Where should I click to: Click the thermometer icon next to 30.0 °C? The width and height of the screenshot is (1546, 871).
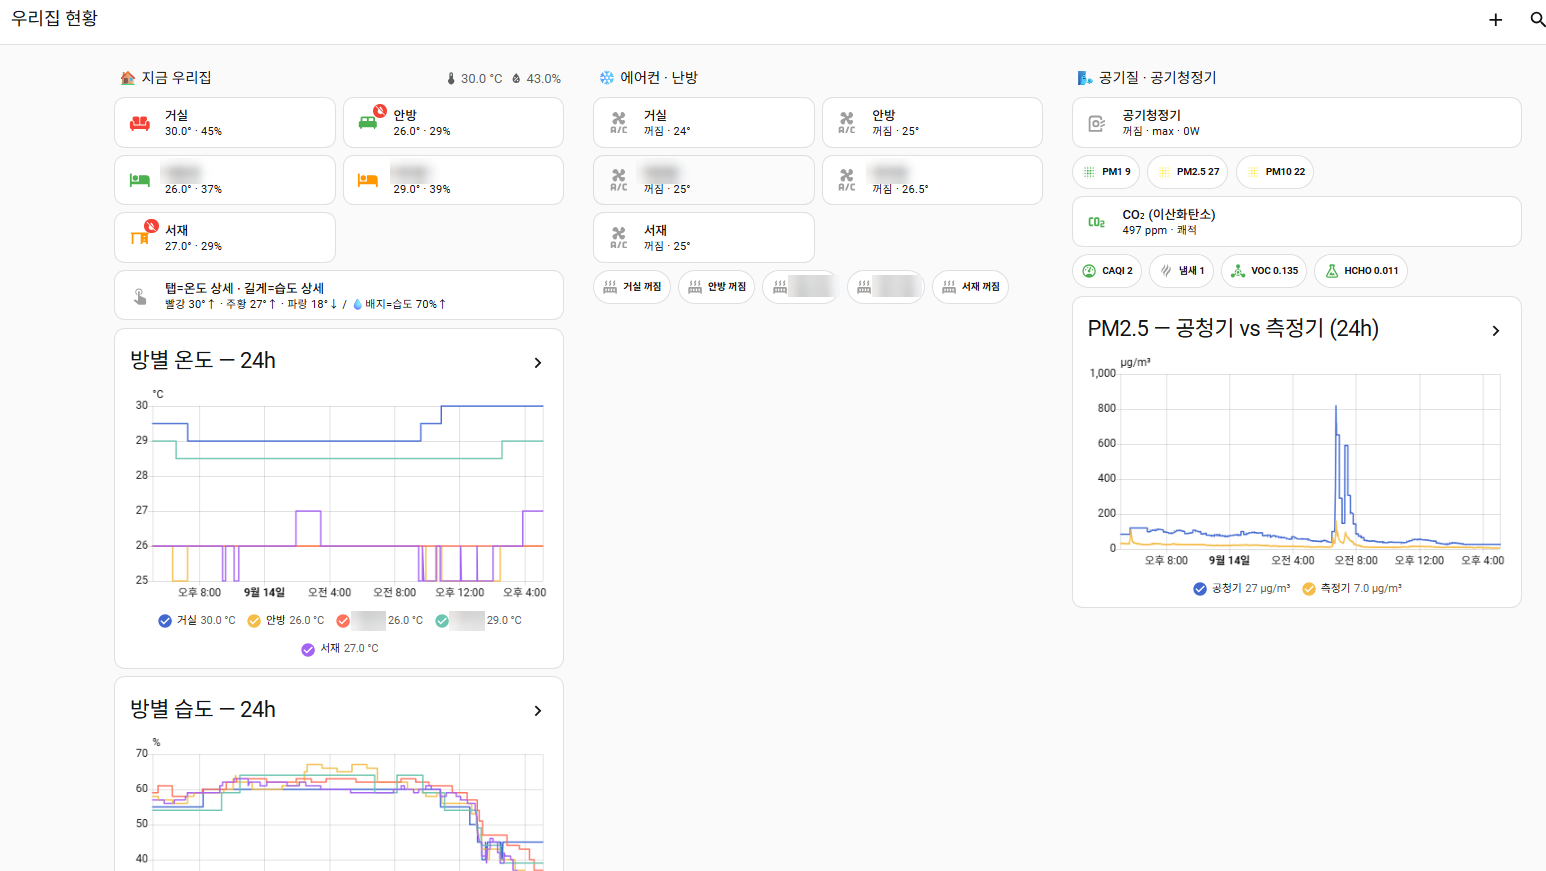(x=451, y=79)
